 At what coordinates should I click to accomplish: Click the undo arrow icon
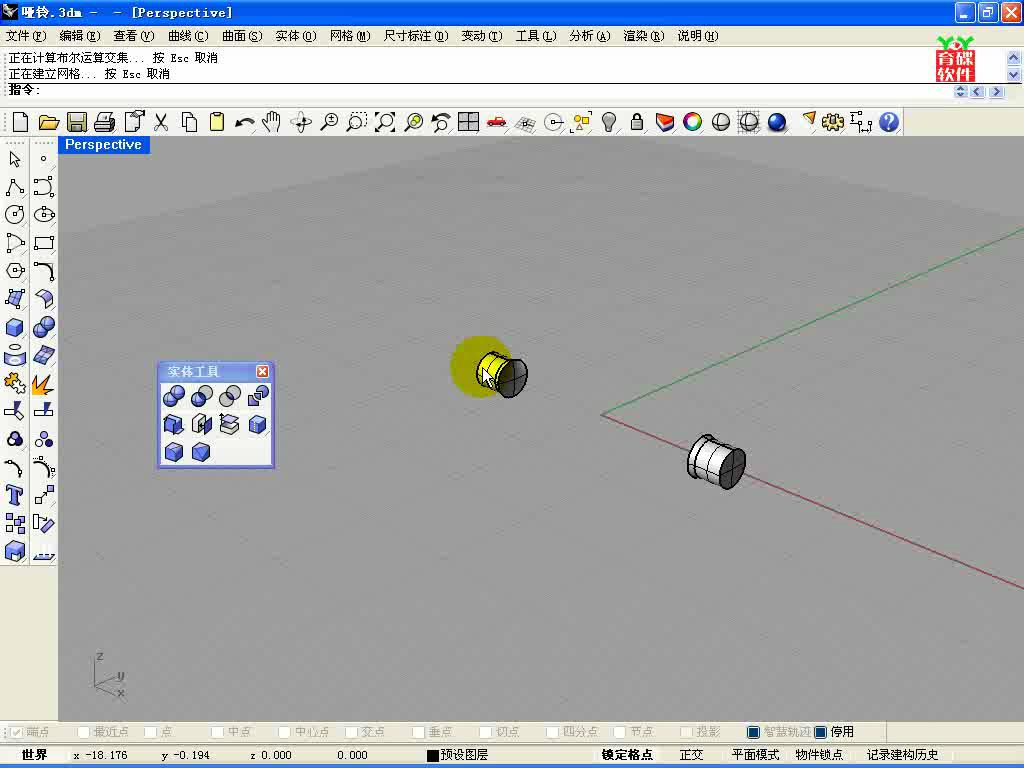pos(244,122)
